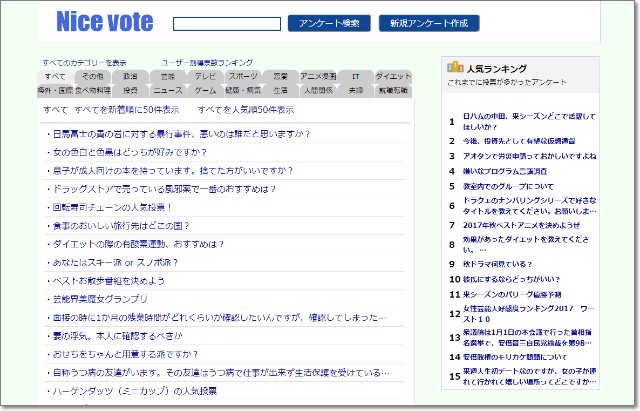Open the すべてのカテゴリーを表示 link
The width and height of the screenshot is (640, 411).
point(84,62)
